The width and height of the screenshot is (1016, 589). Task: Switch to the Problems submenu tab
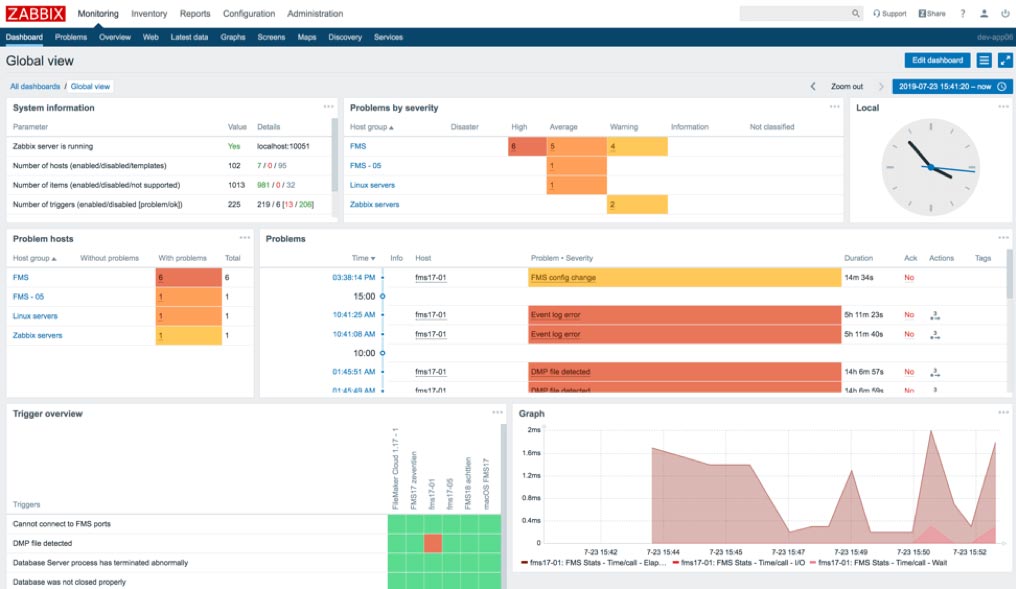(x=71, y=37)
